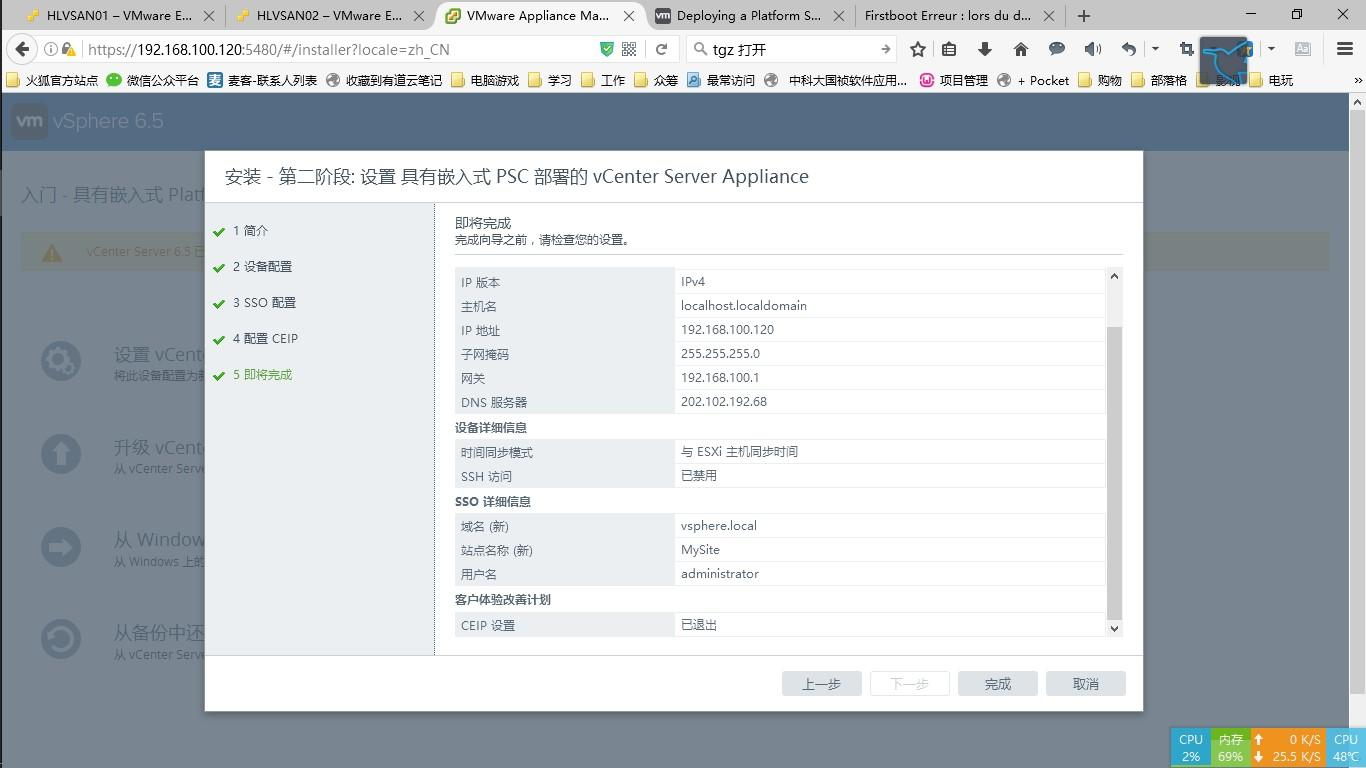1366x768 pixels.
Task: Go to wizard step 3 SSO 配置
Action: point(264,303)
